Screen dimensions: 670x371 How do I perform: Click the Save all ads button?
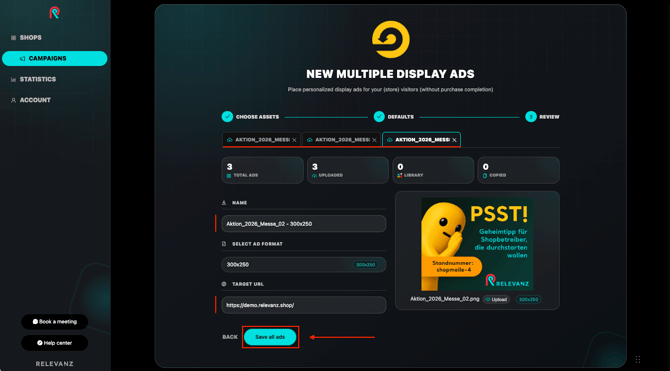click(270, 337)
